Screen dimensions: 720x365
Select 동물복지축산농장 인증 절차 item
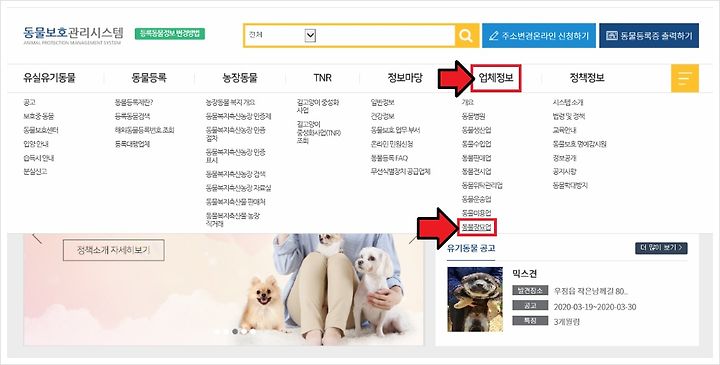[x=236, y=134]
